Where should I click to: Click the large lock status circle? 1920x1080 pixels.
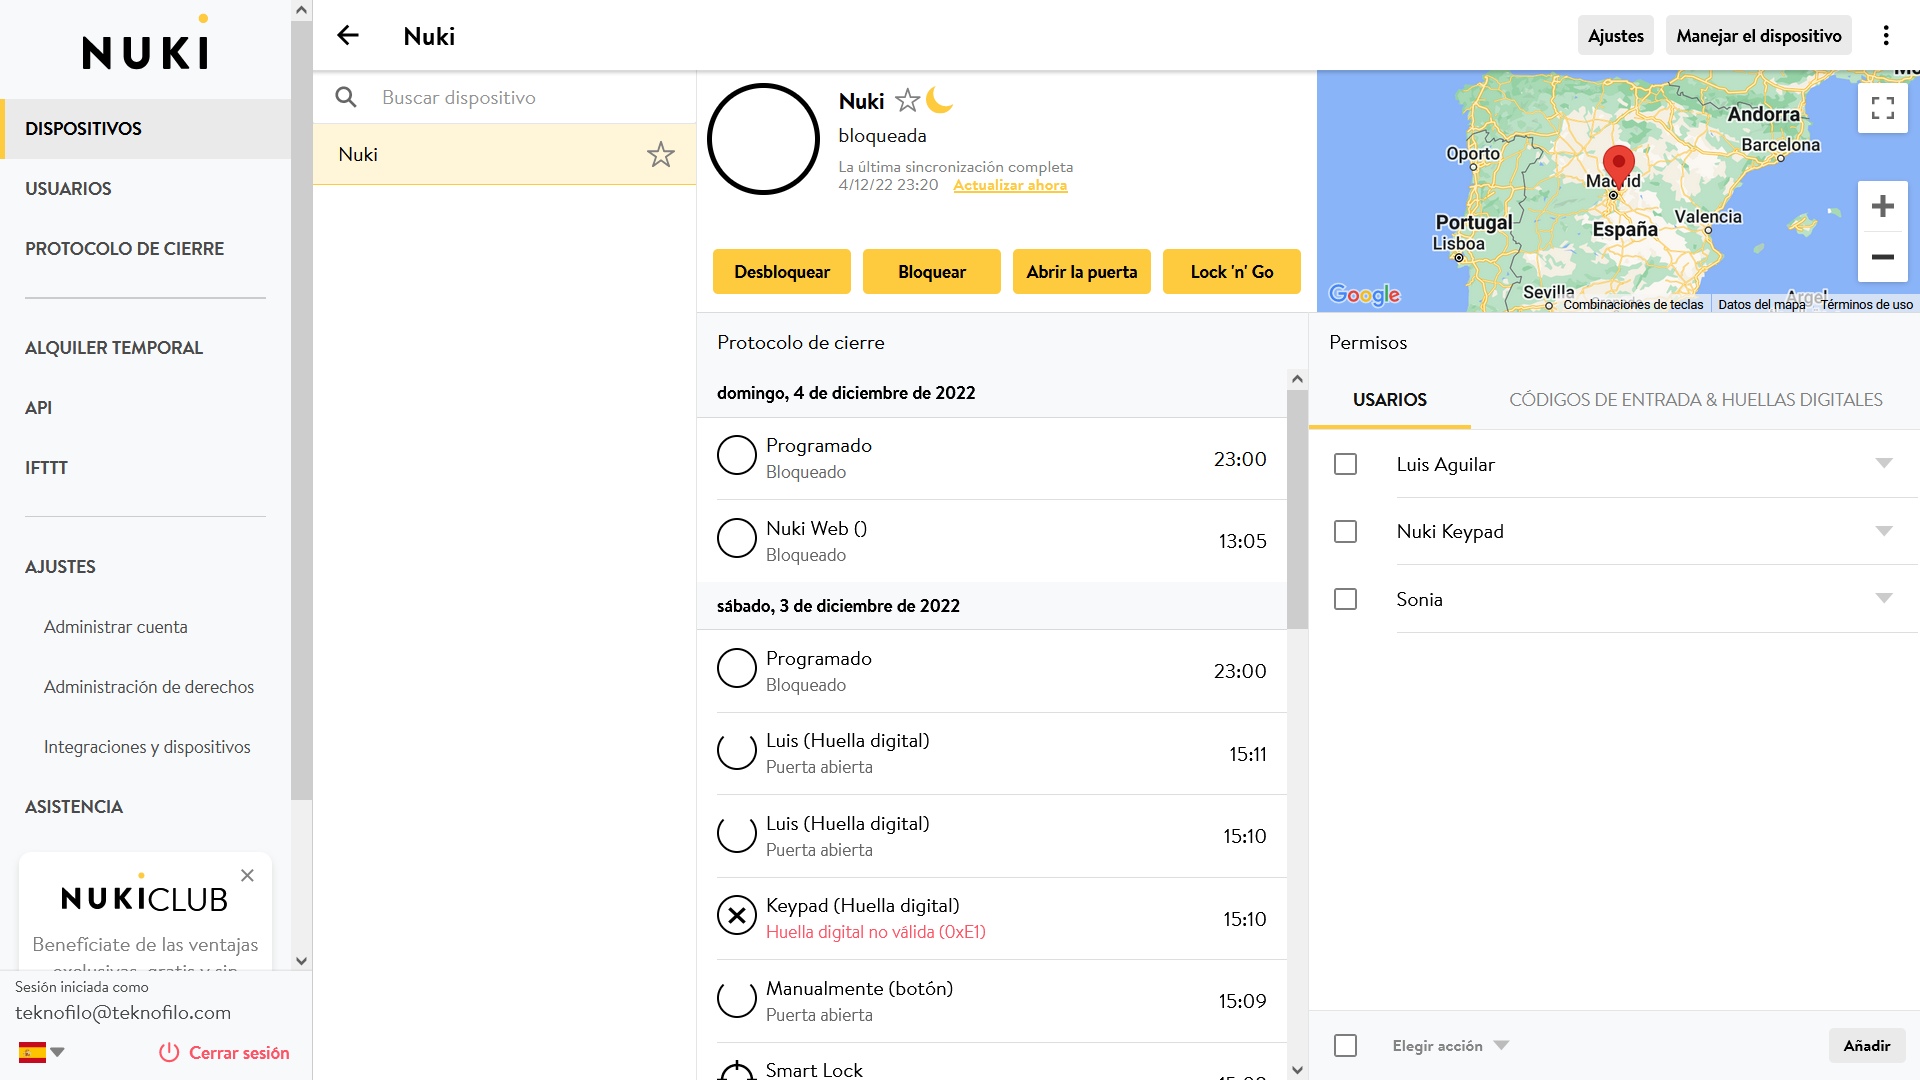click(763, 139)
